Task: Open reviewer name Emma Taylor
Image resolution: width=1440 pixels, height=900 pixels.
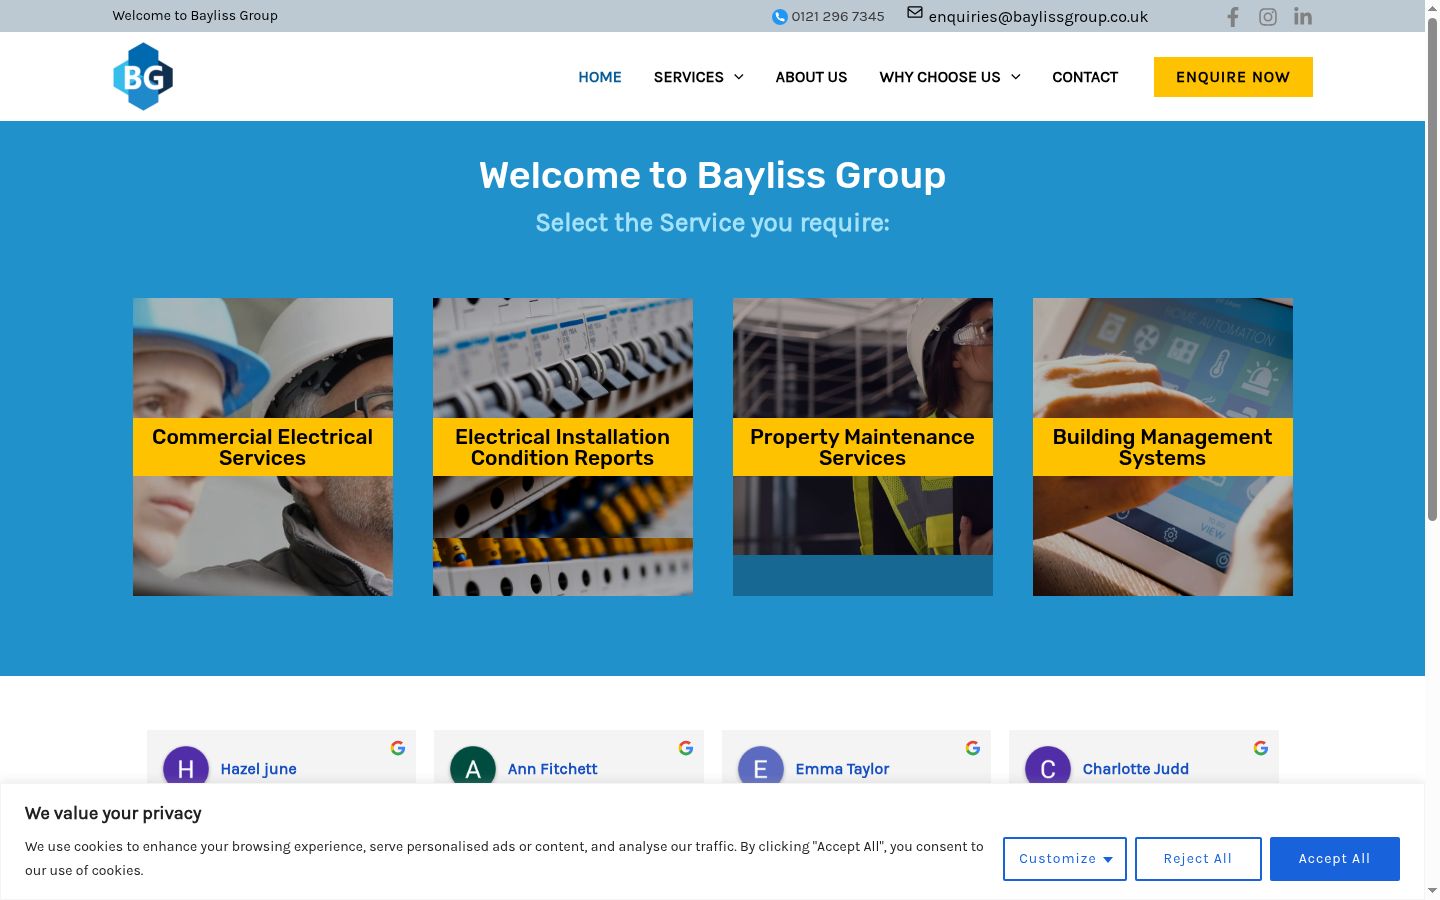Action: click(x=842, y=769)
